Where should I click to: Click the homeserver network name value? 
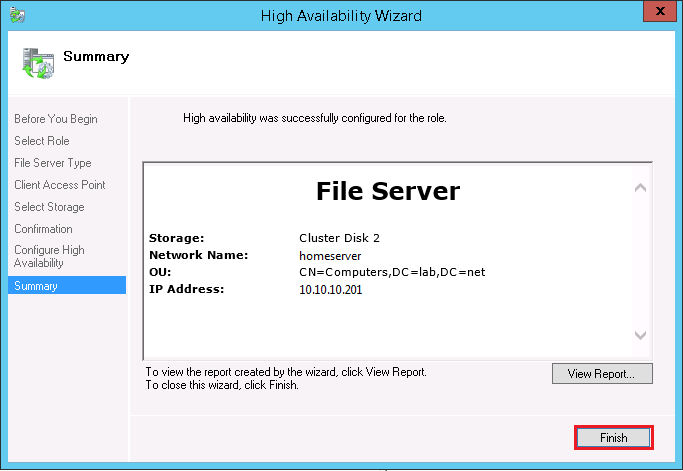click(330, 256)
